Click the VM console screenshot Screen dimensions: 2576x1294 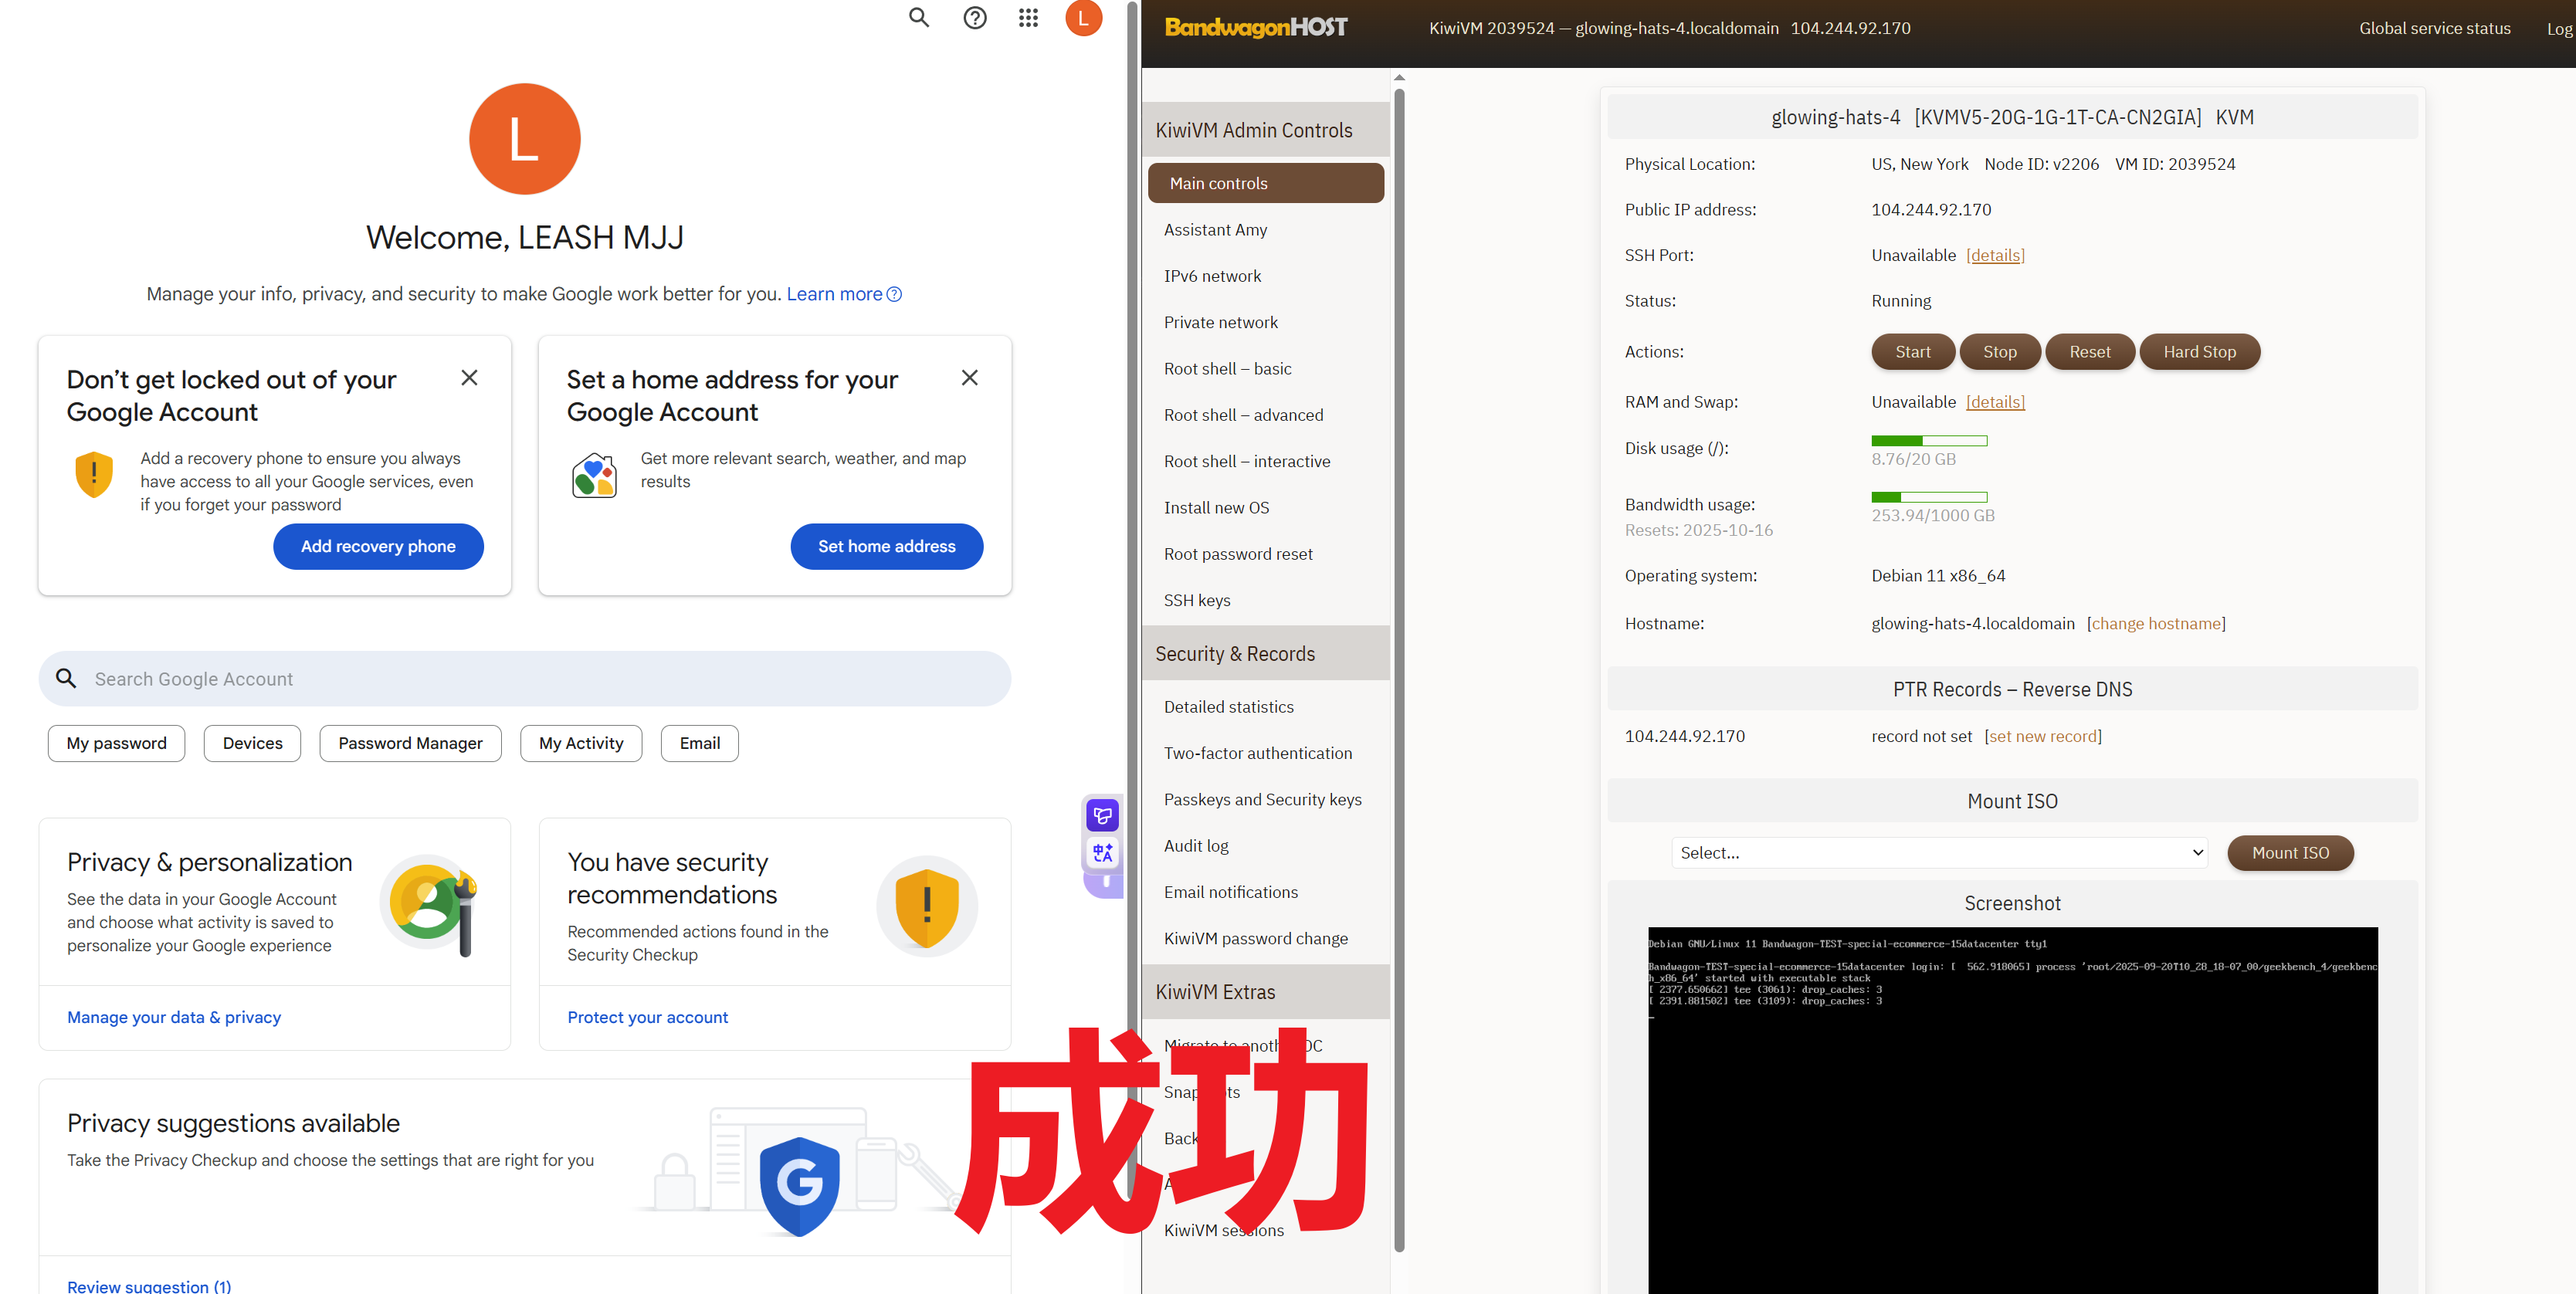tap(2012, 1110)
